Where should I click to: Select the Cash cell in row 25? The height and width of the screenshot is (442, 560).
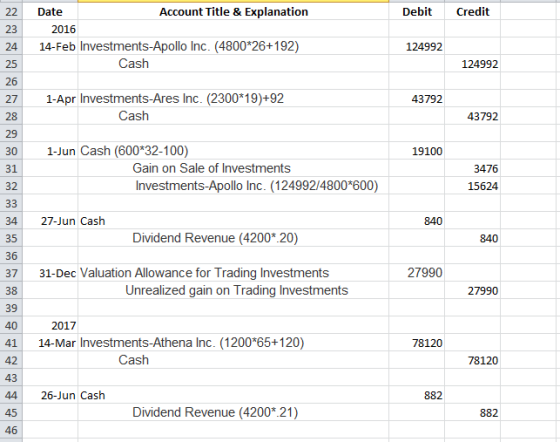233,64
